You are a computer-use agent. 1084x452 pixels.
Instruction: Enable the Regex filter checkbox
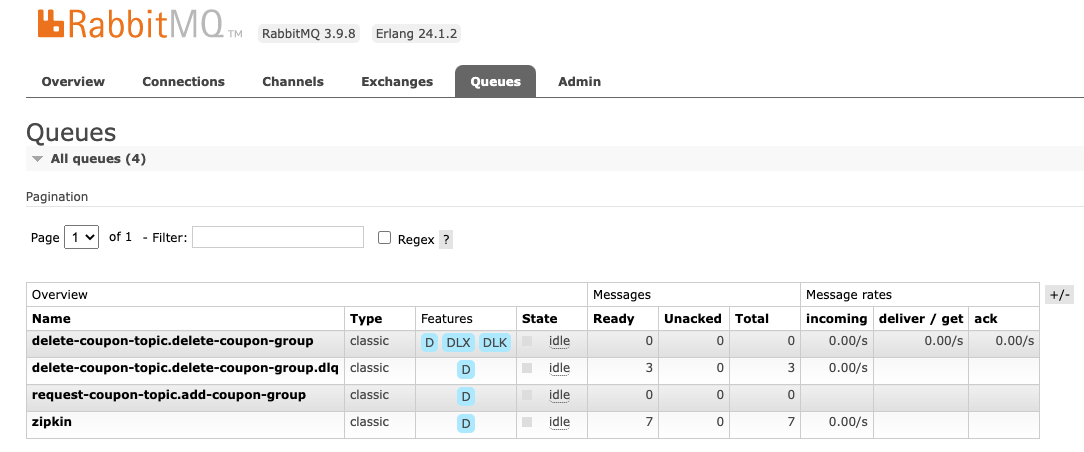click(384, 238)
